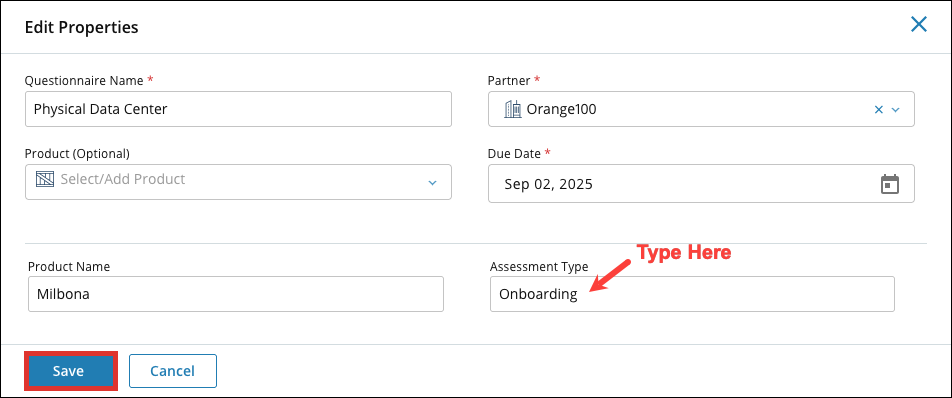952x398 pixels.
Task: Click the Due Date field Sep 02, 2025
Action: click(701, 183)
